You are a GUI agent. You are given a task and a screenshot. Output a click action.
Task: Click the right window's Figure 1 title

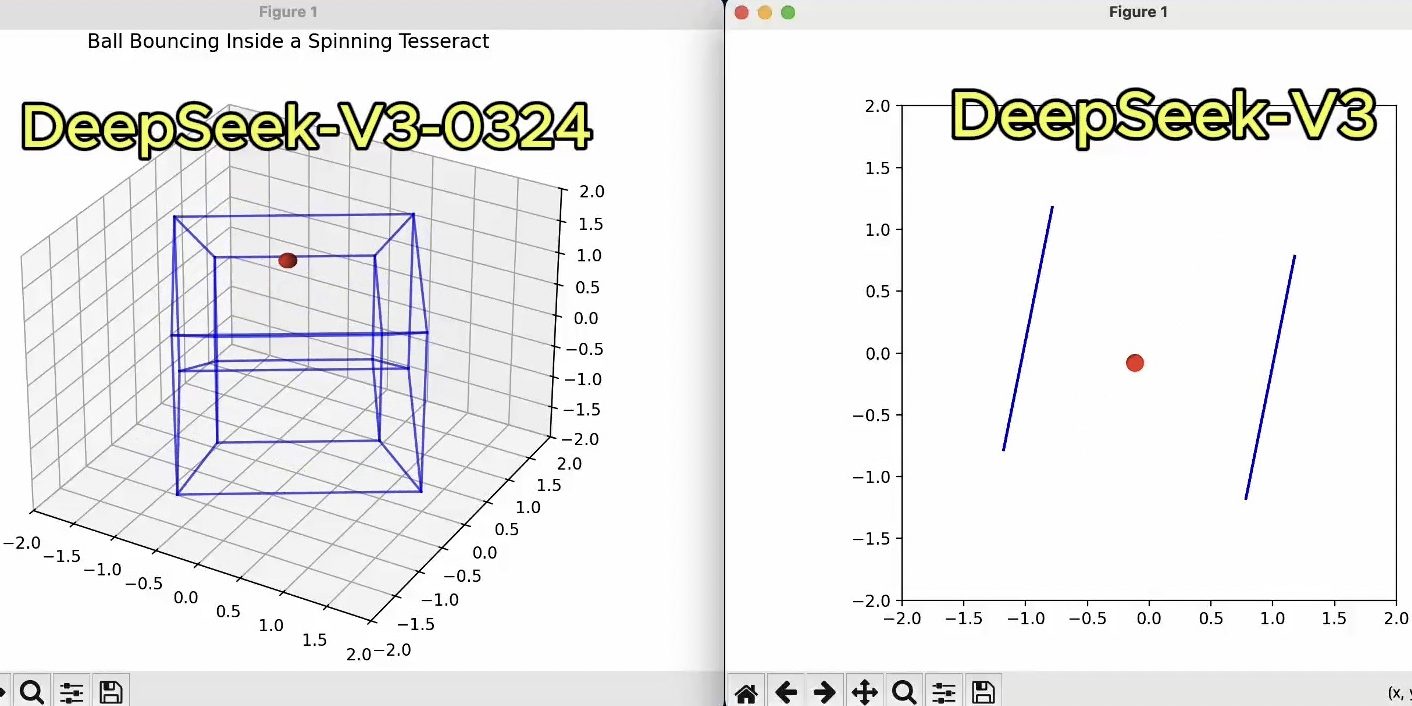click(1138, 13)
